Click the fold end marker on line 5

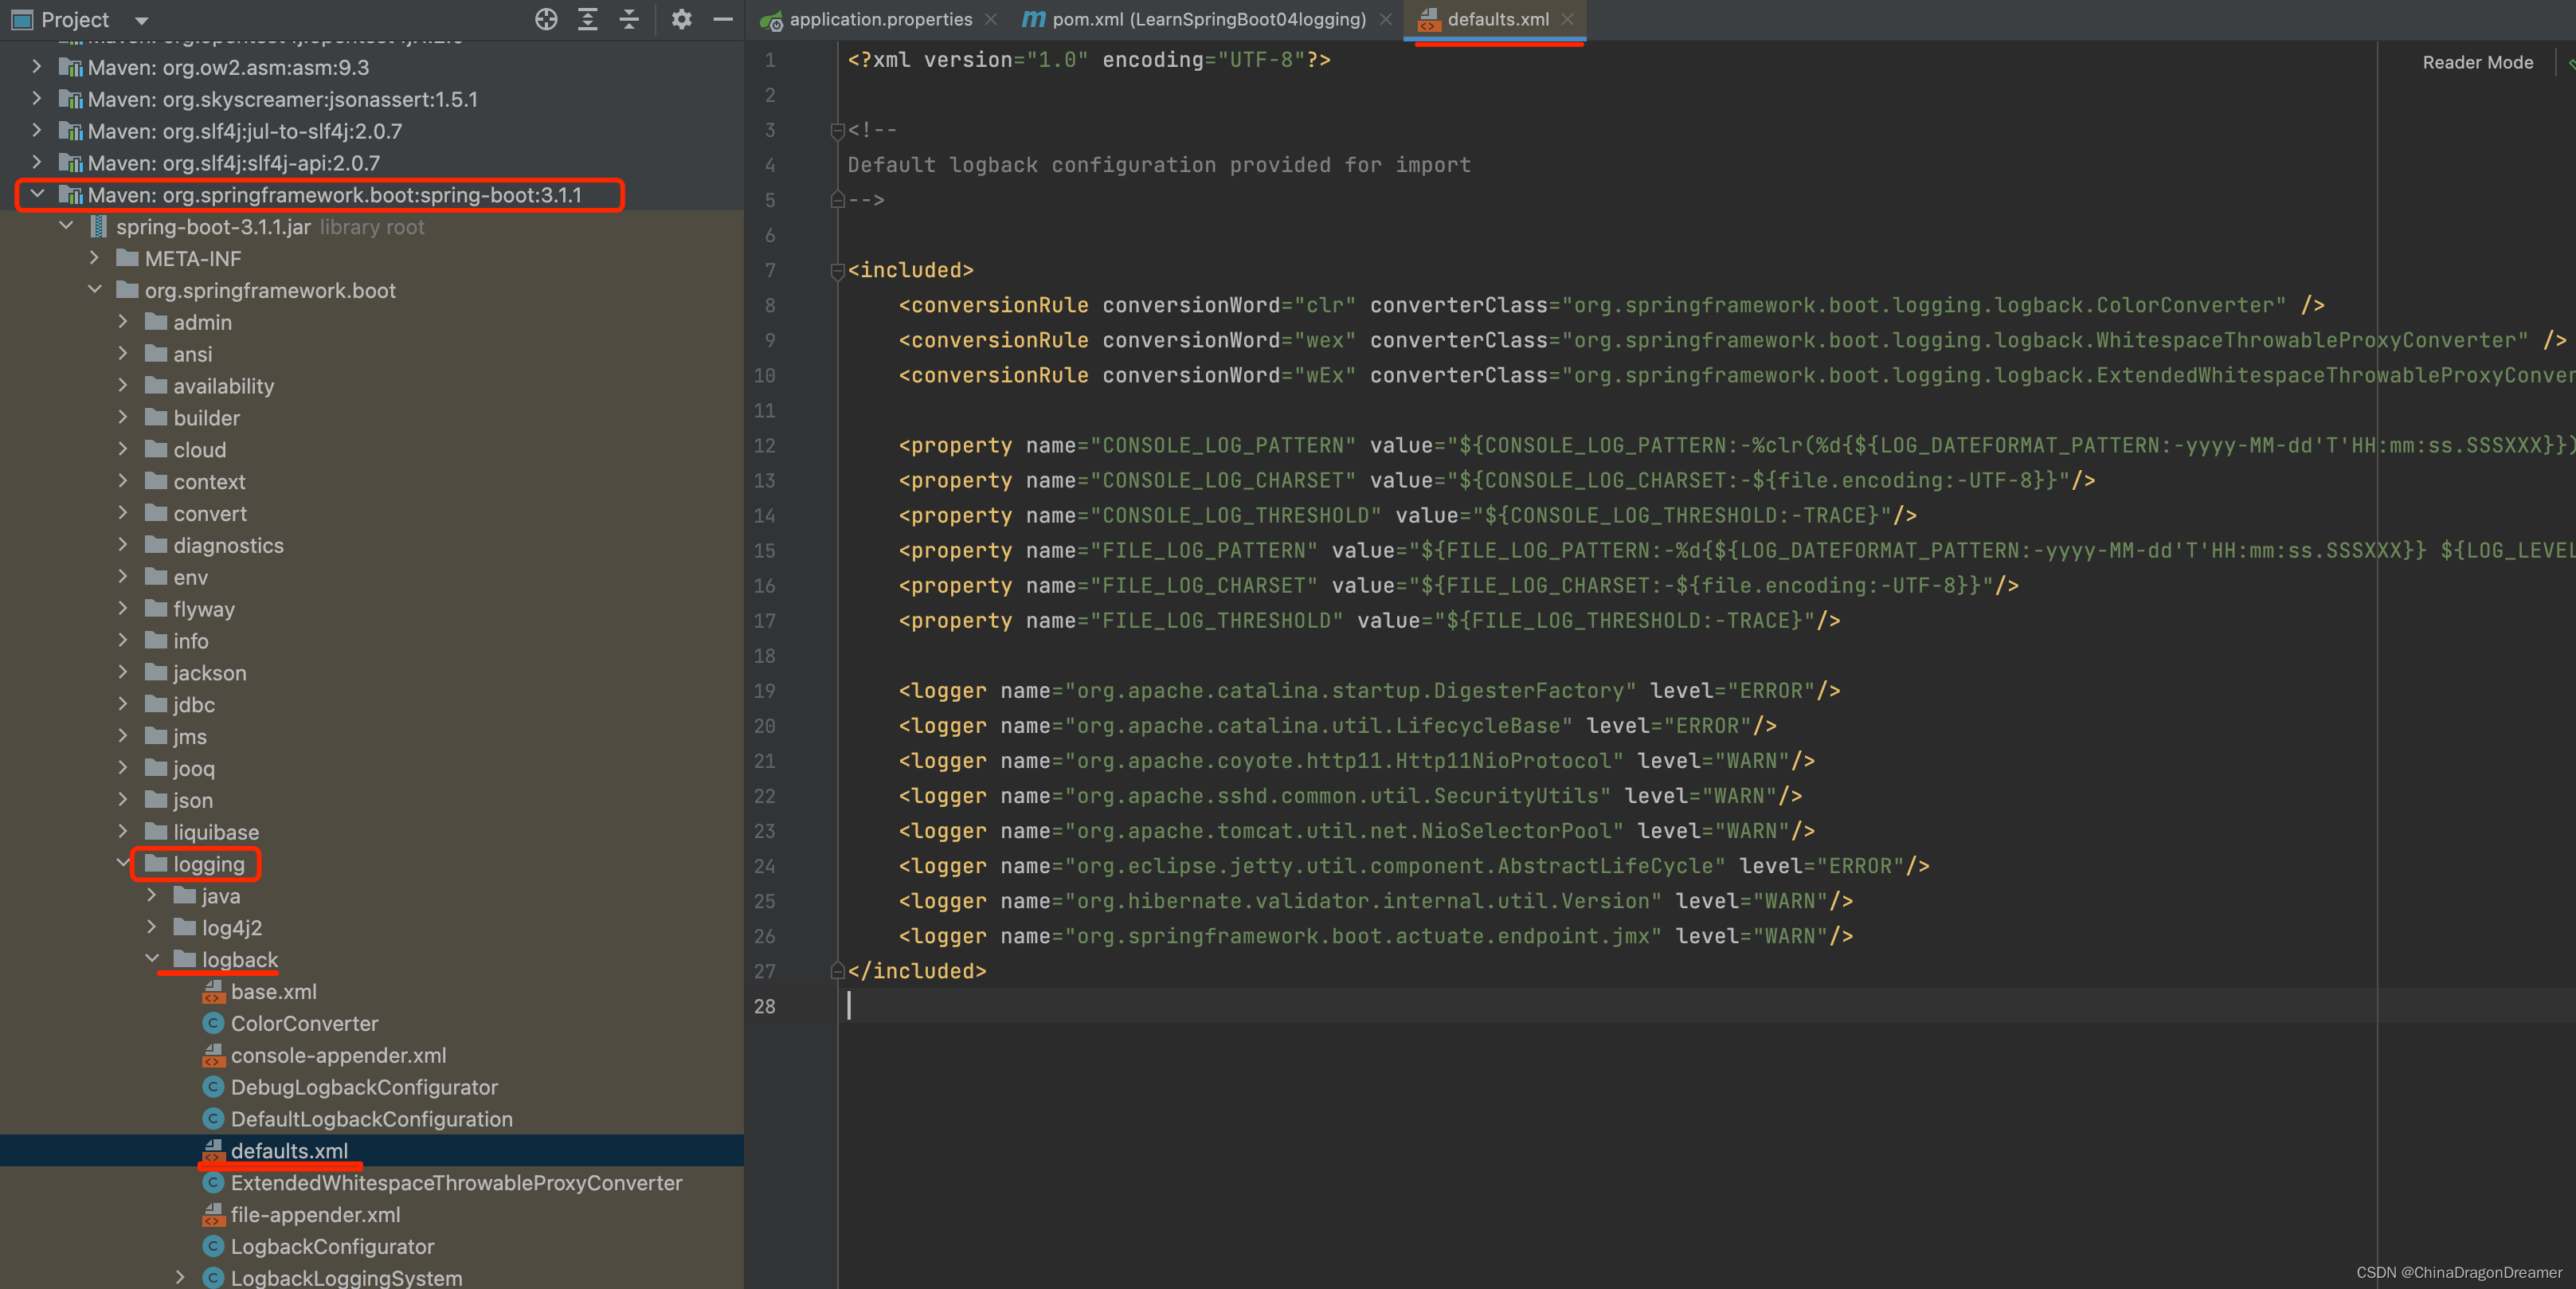point(837,200)
